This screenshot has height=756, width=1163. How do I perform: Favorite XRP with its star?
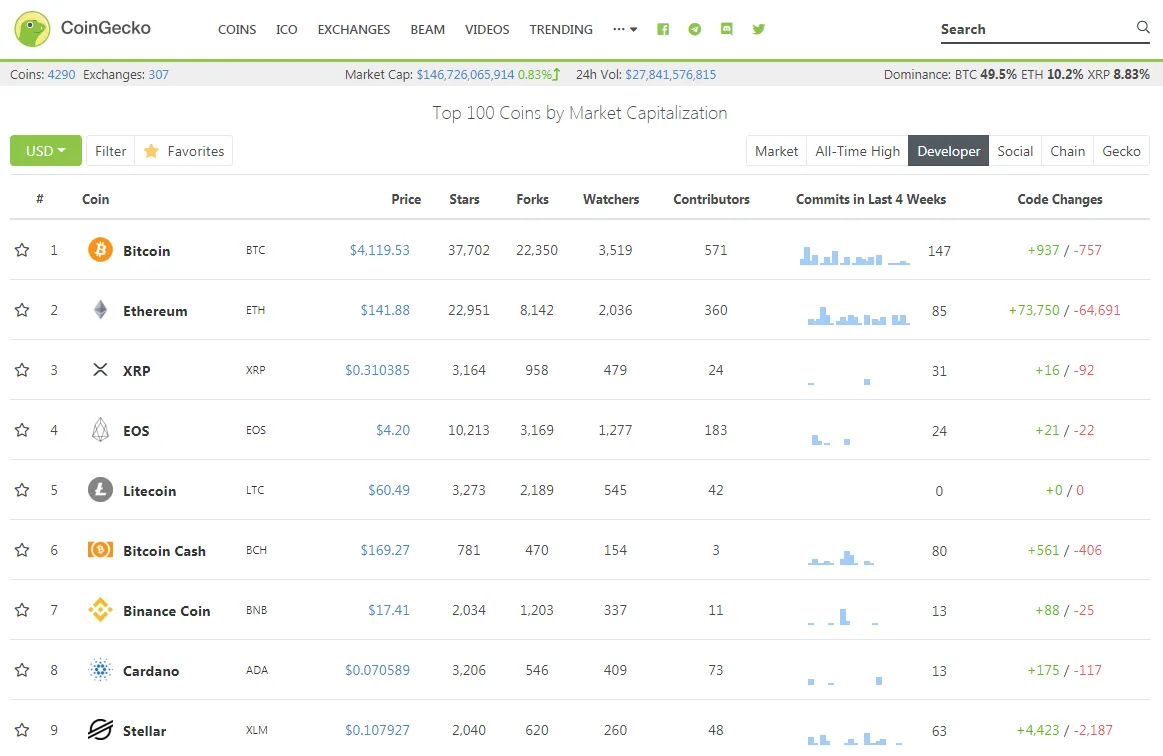tap(22, 370)
